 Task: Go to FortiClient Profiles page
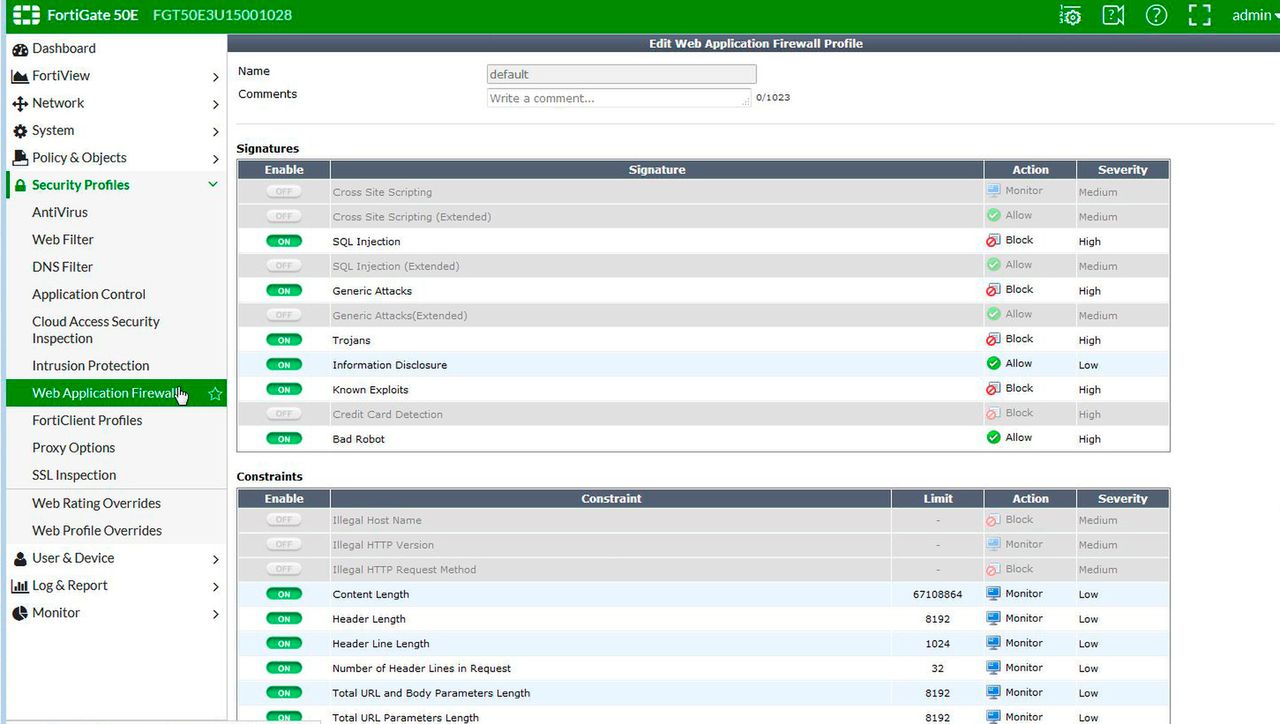click(87, 421)
